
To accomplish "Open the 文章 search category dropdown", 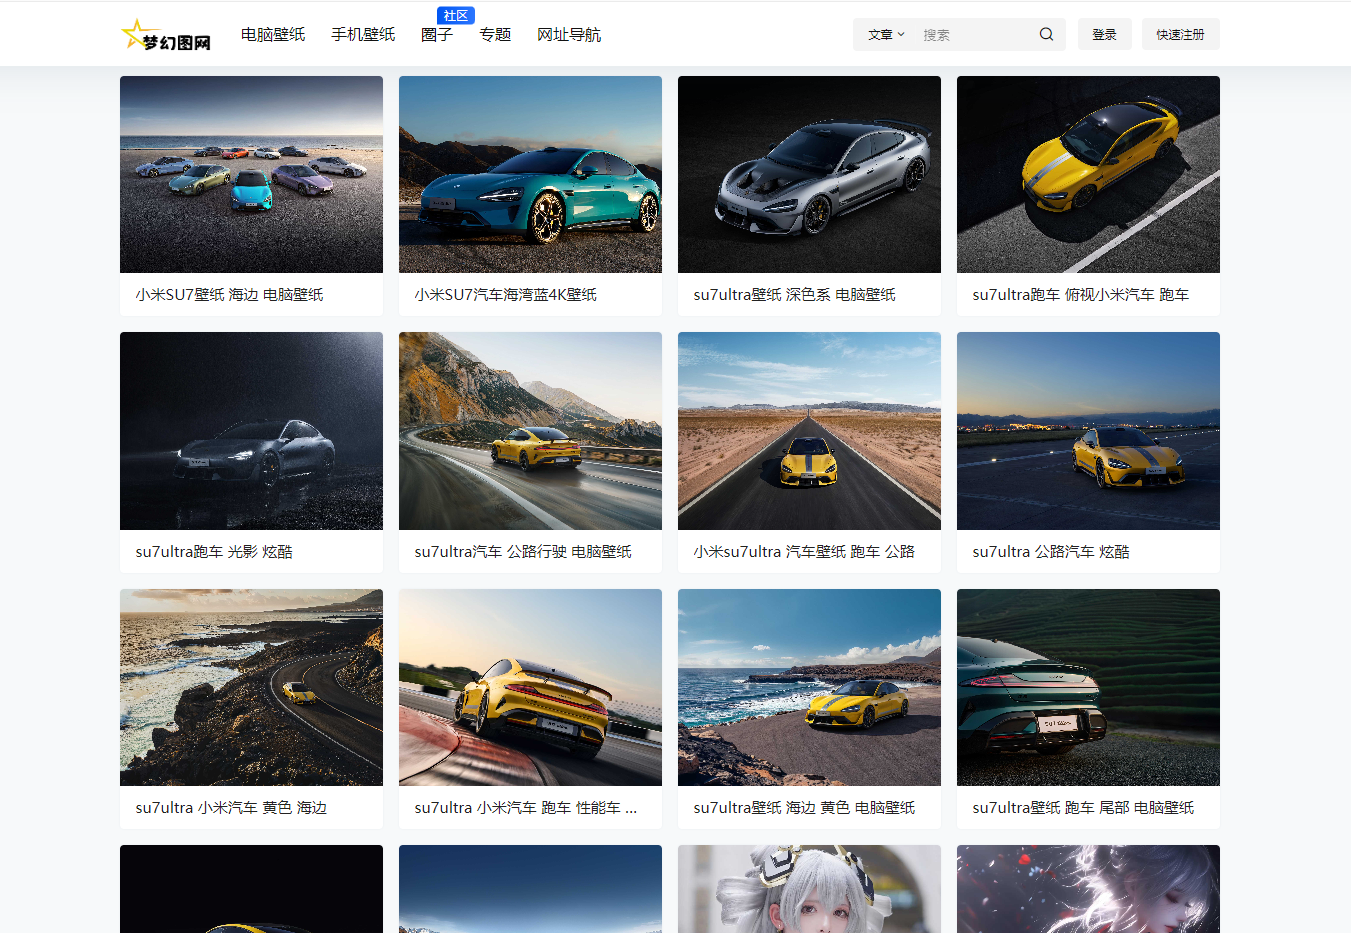I will (886, 34).
